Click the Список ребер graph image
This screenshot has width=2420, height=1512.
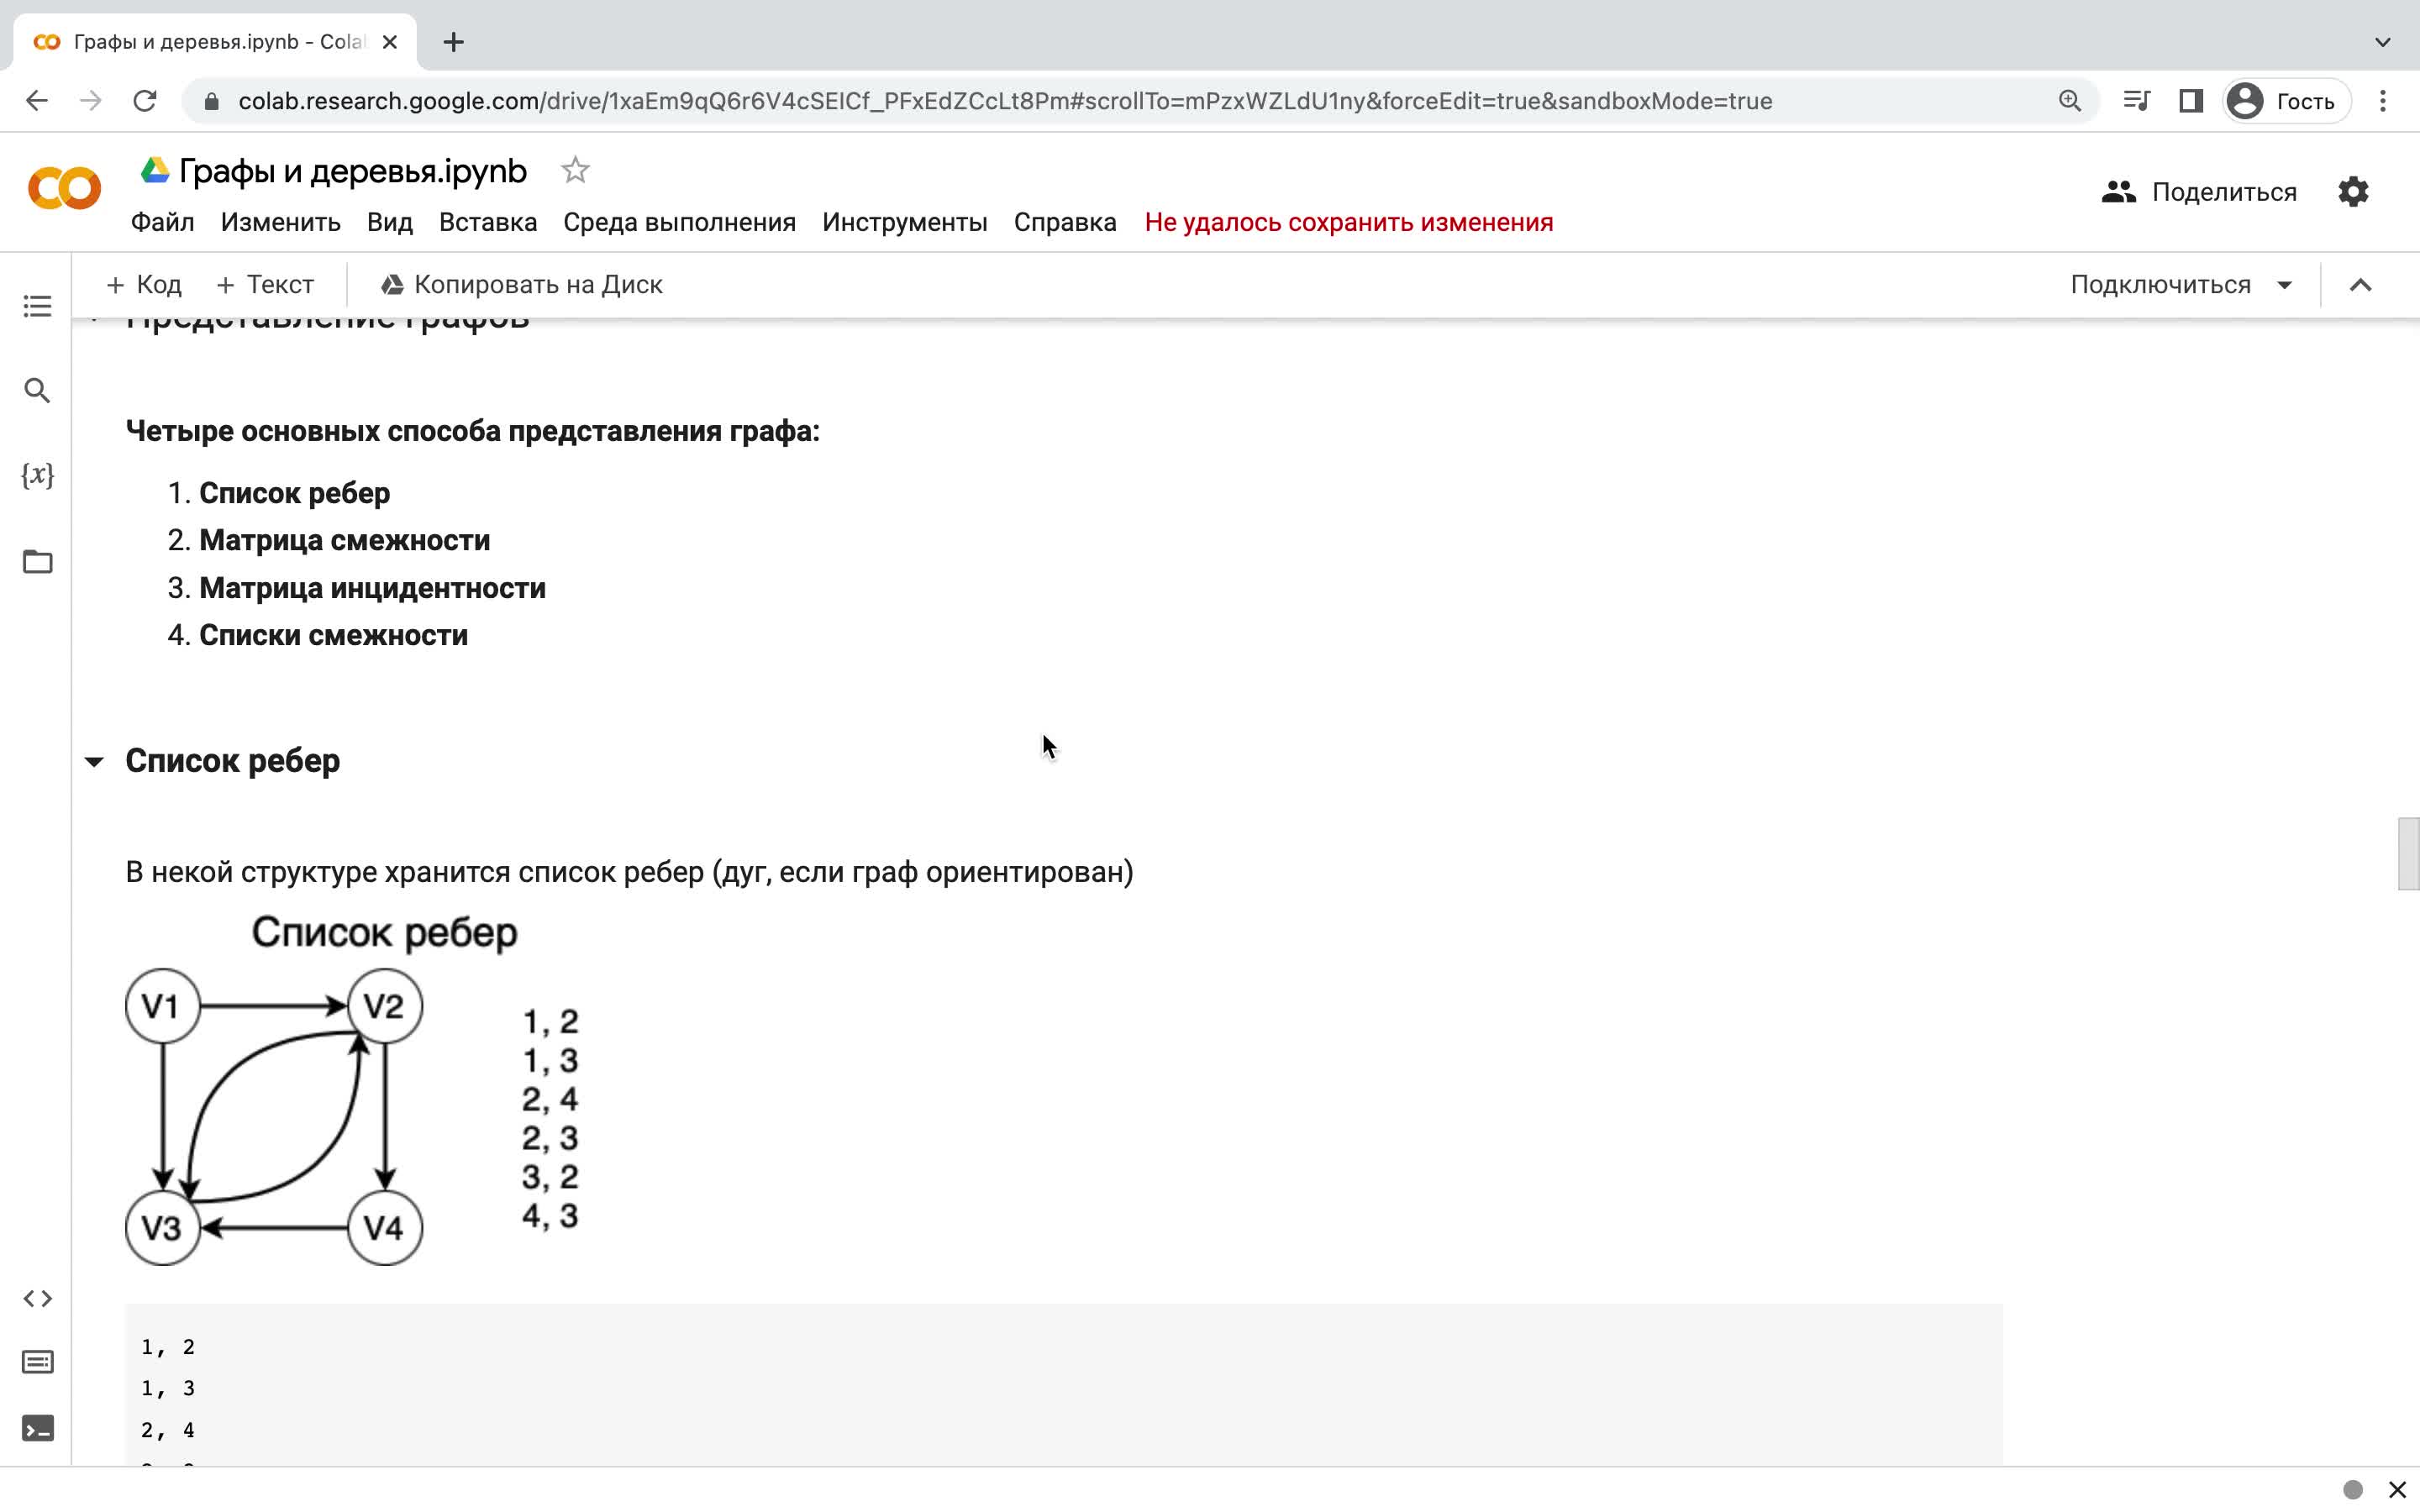pyautogui.click(x=352, y=1090)
